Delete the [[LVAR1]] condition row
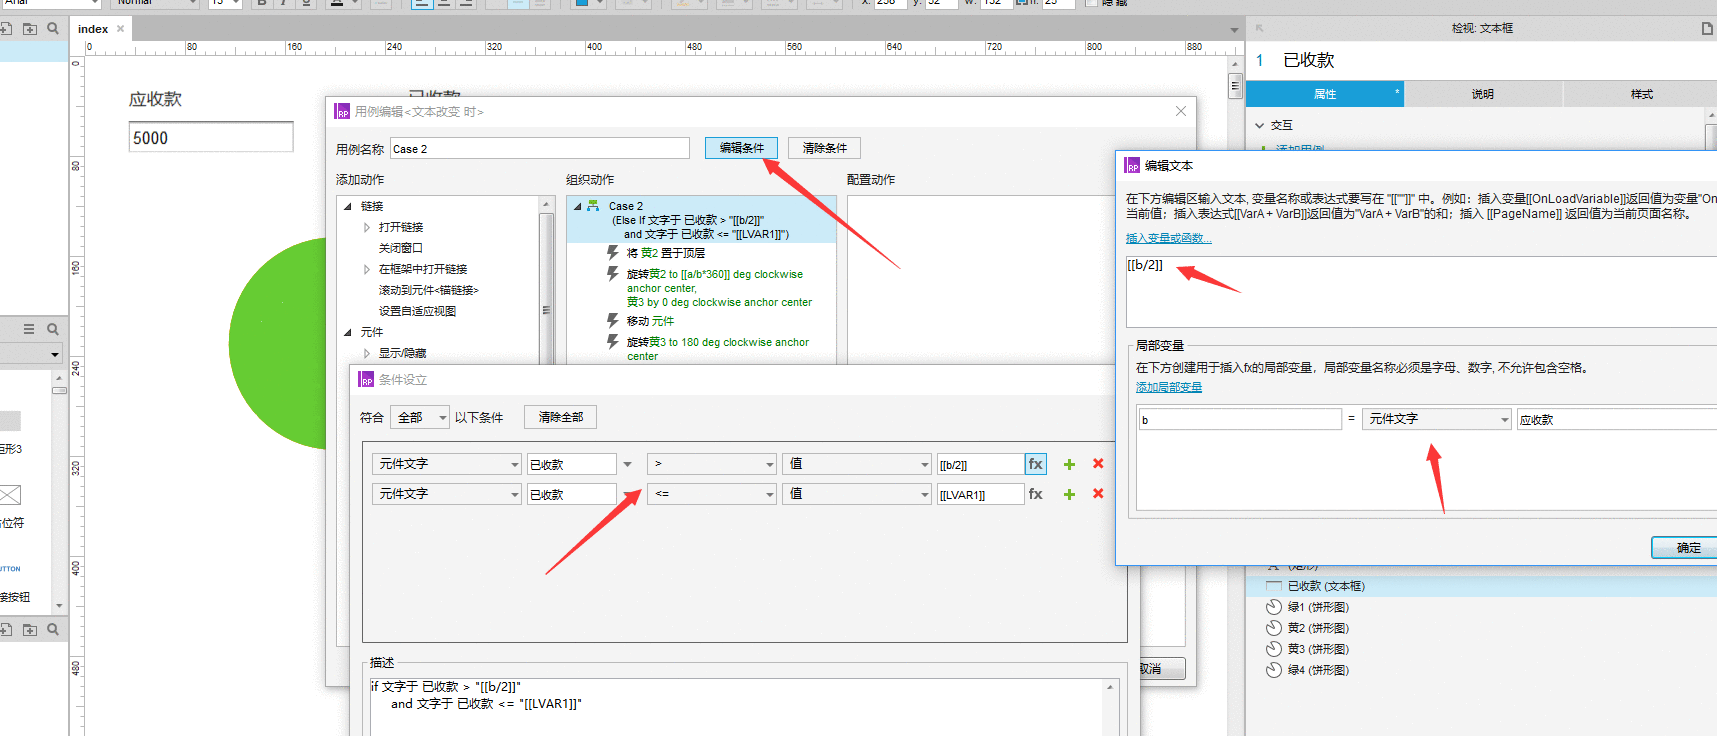Viewport: 1717px width, 736px height. click(x=1098, y=494)
